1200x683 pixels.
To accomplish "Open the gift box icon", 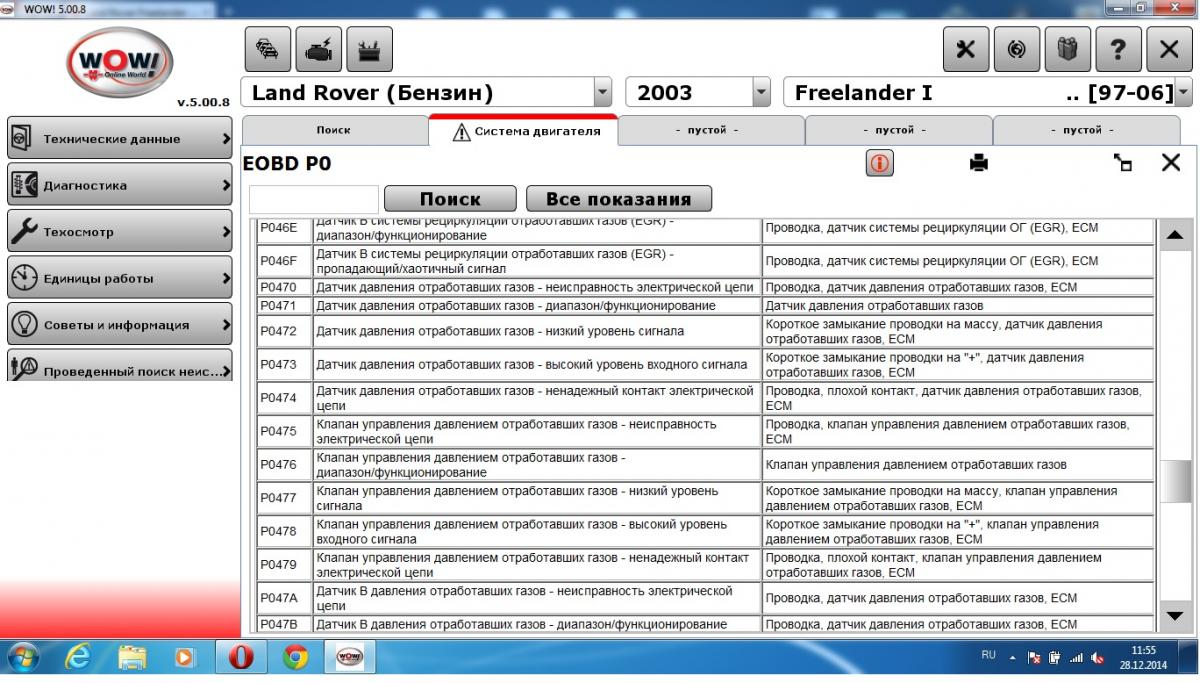I will click(x=1068, y=48).
